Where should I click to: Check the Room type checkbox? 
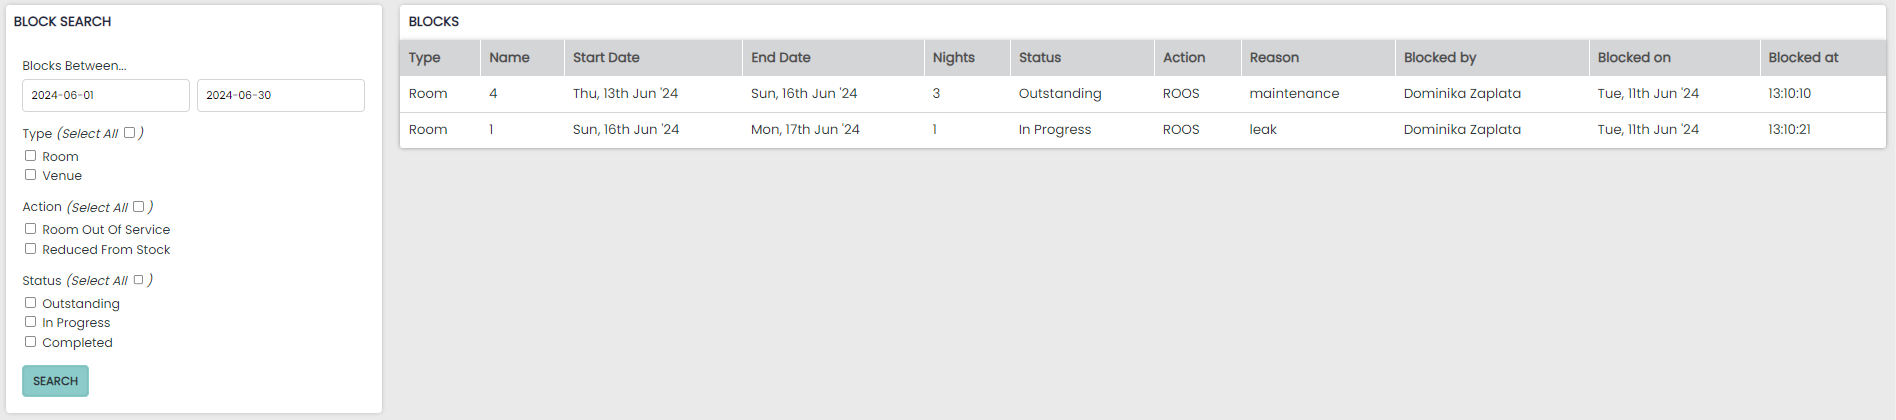point(30,156)
